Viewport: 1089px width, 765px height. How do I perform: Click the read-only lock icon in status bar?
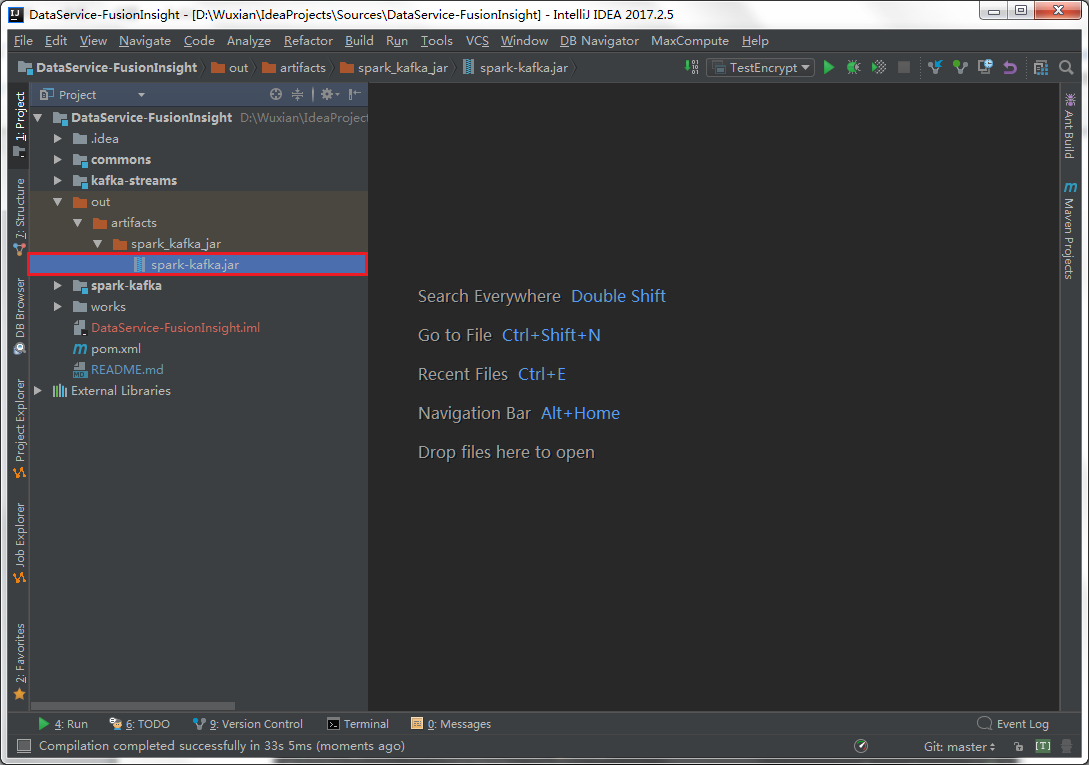1018,746
